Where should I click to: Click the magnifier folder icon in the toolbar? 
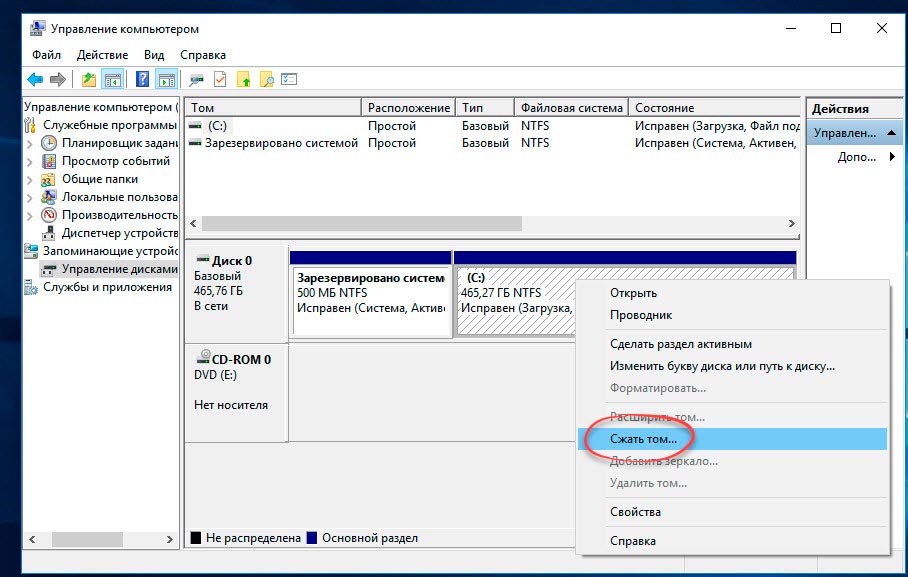click(267, 80)
